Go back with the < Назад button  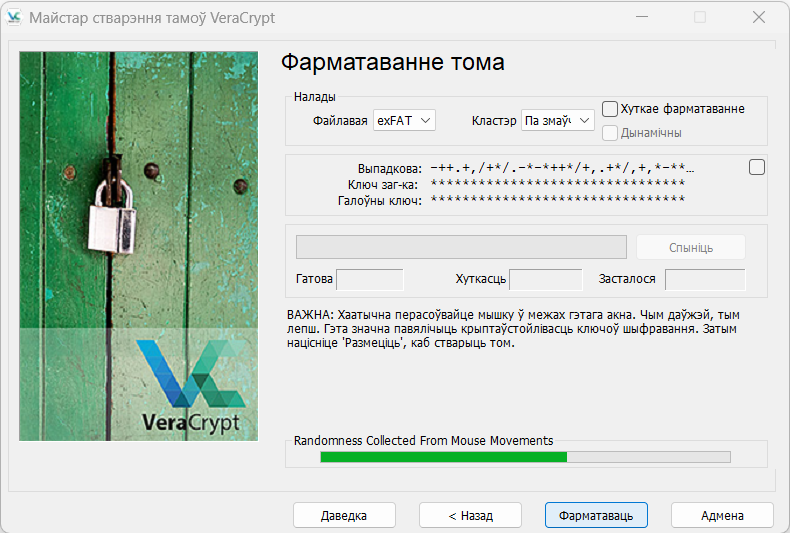pyautogui.click(x=470, y=515)
